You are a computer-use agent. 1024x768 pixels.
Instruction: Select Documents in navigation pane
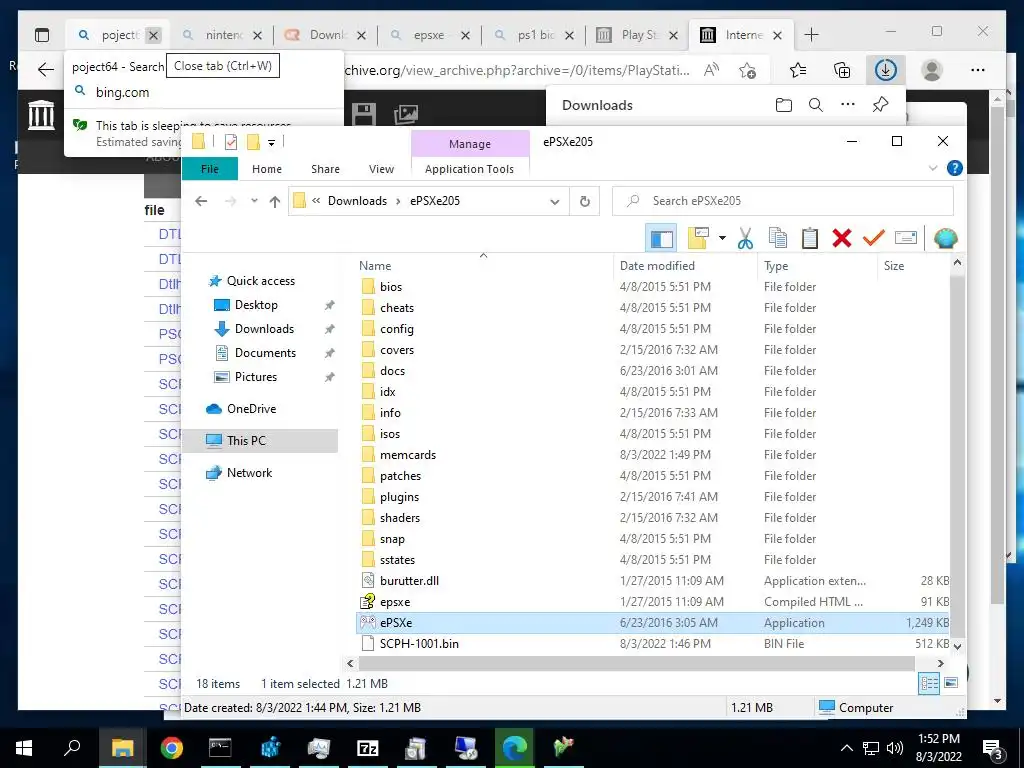coord(265,353)
